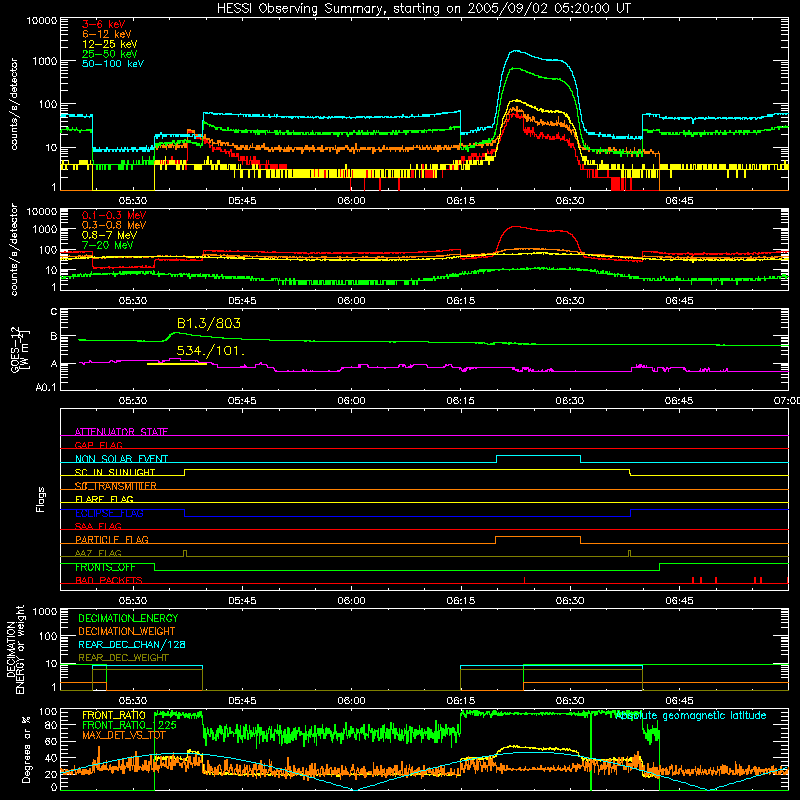Click the 'C' class tick on GOES axis
Screen dimensions: 800x800
click(54, 312)
